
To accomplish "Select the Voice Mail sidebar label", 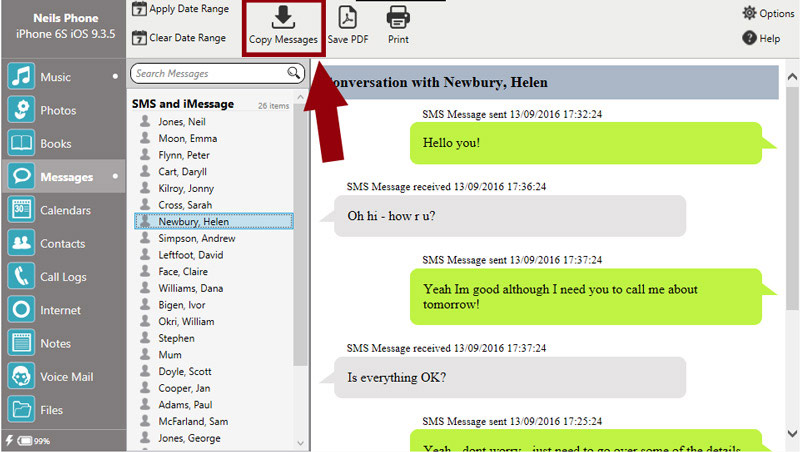I will [x=67, y=377].
